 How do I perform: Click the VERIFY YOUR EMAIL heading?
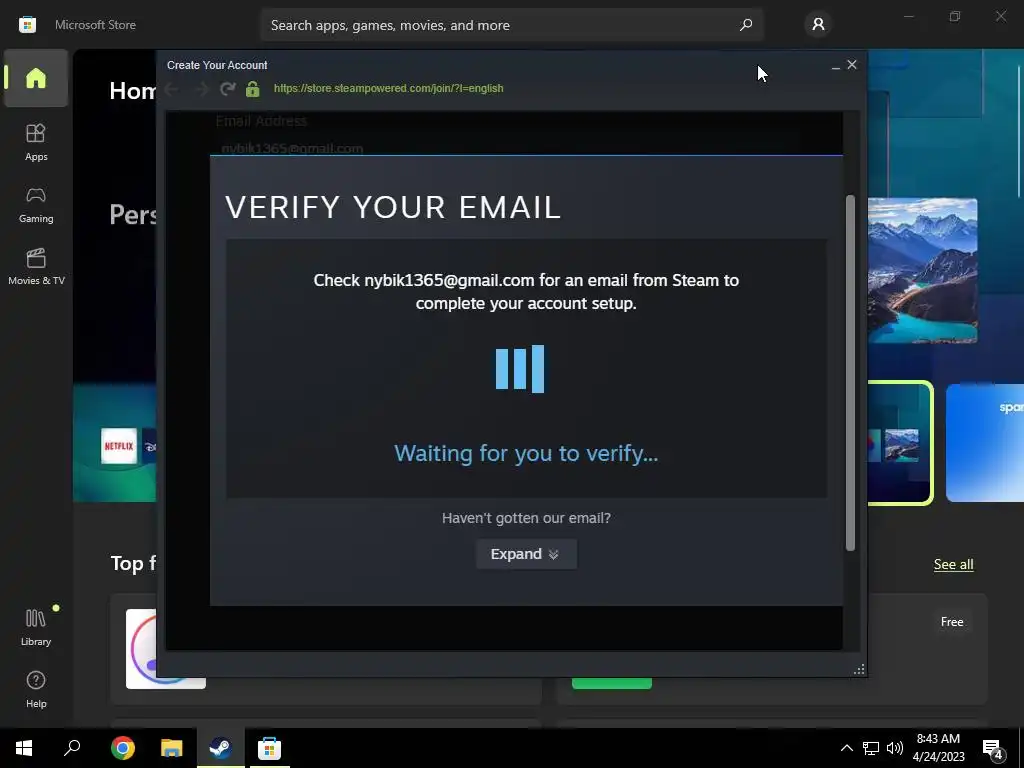392,207
